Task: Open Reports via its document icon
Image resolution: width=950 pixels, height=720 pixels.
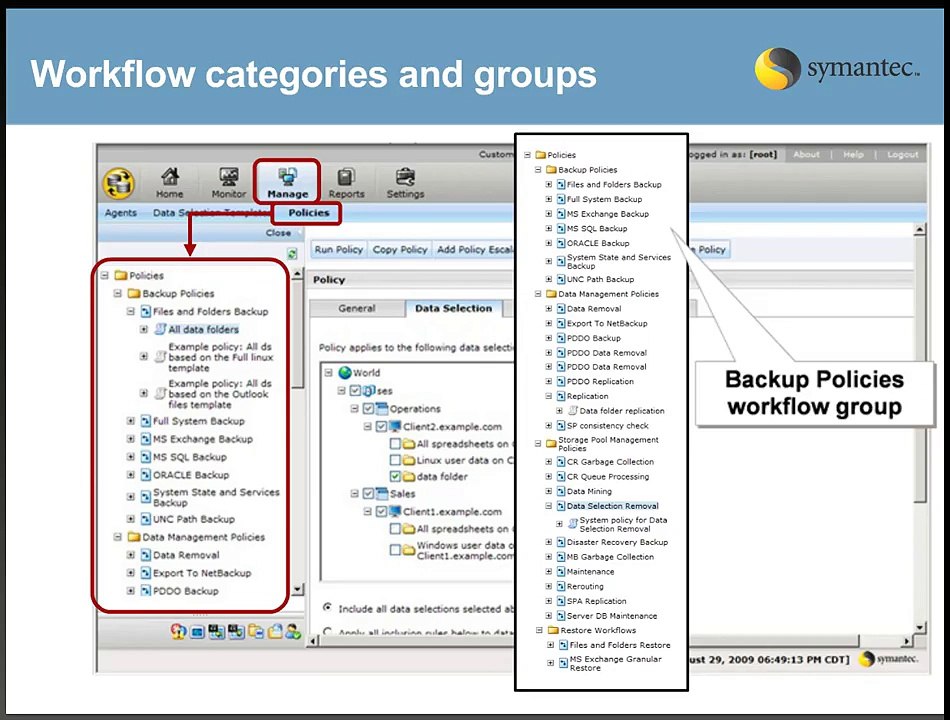Action: pos(346,176)
